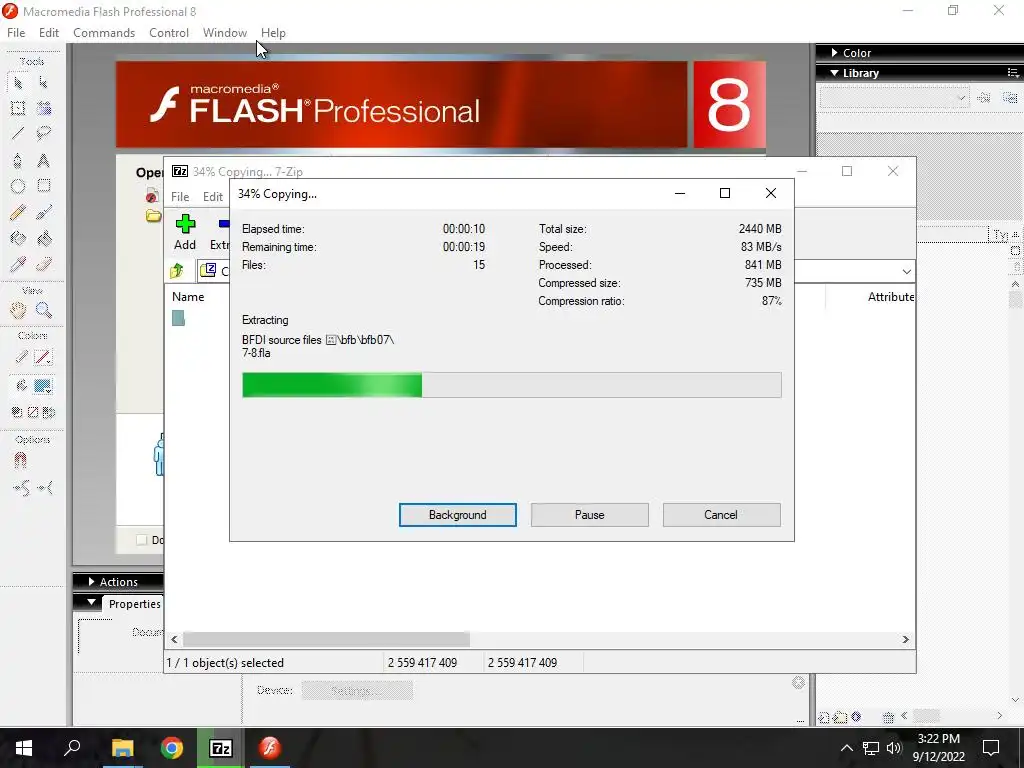This screenshot has width=1024, height=768.
Task: Click the 7-Zip Add button
Action: point(185,233)
